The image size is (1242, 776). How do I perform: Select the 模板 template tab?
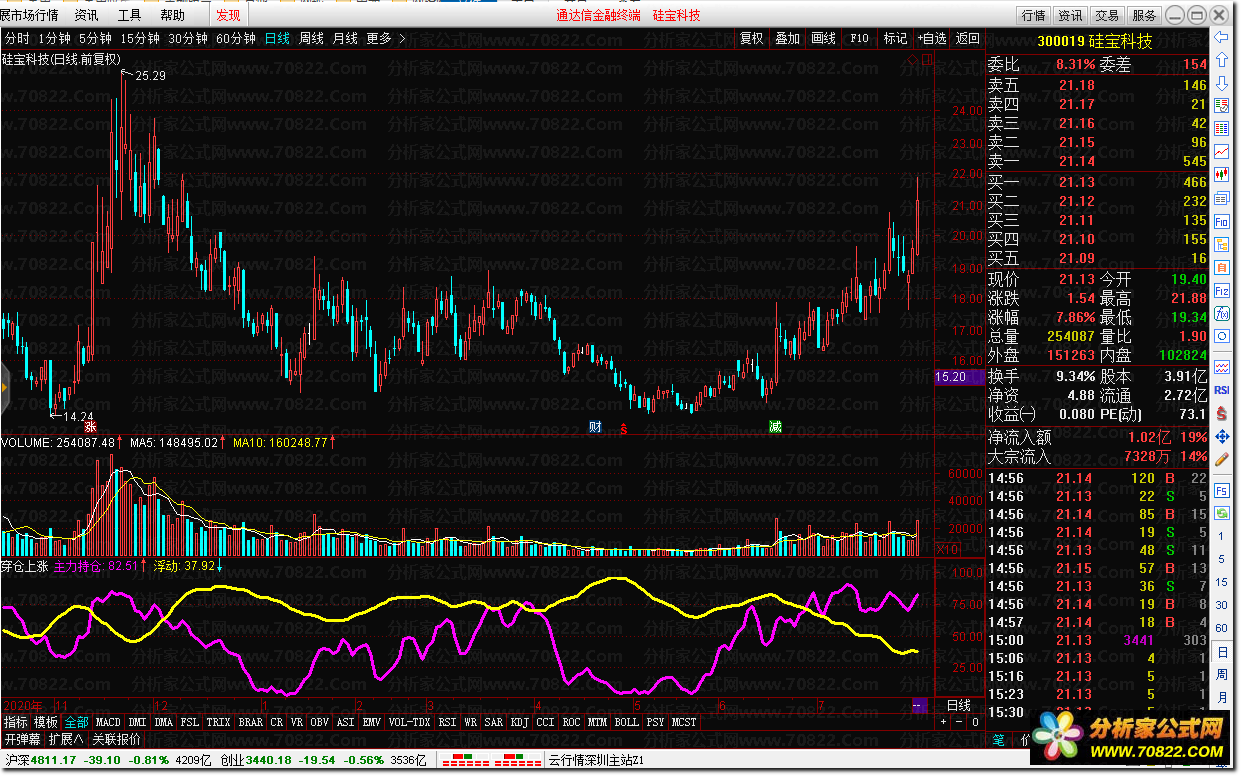46,721
